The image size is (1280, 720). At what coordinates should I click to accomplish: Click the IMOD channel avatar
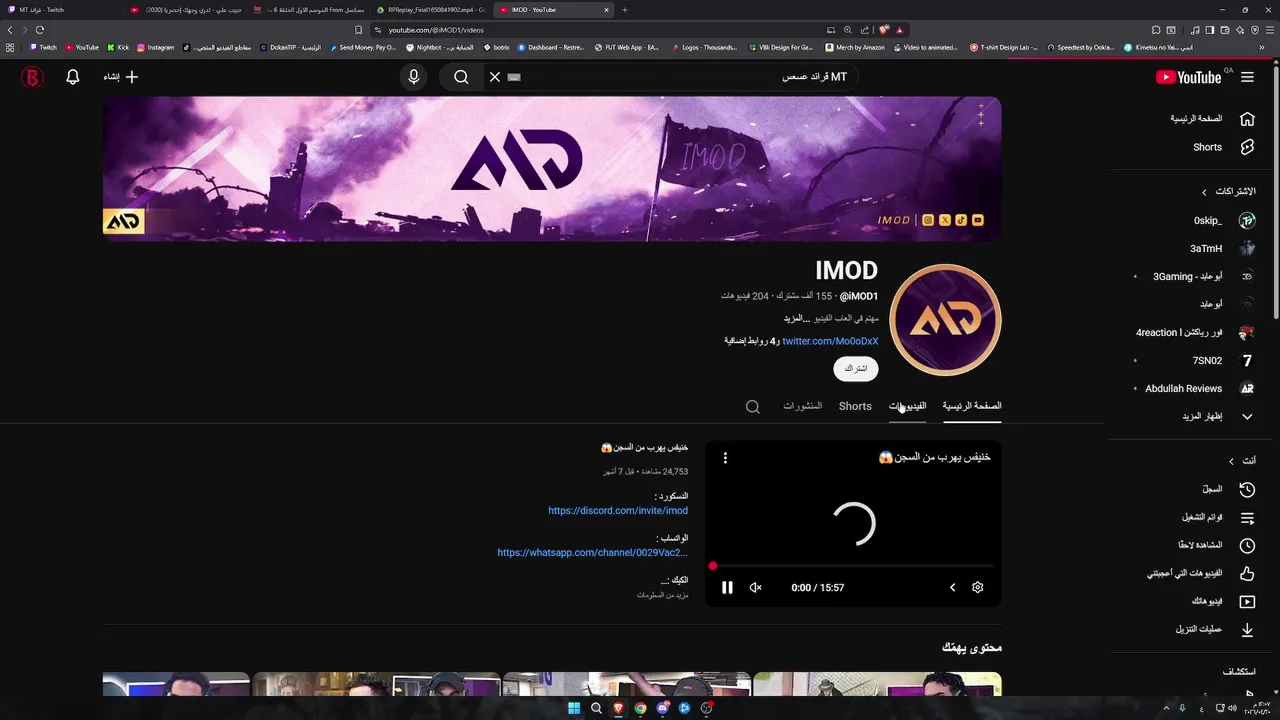point(945,320)
